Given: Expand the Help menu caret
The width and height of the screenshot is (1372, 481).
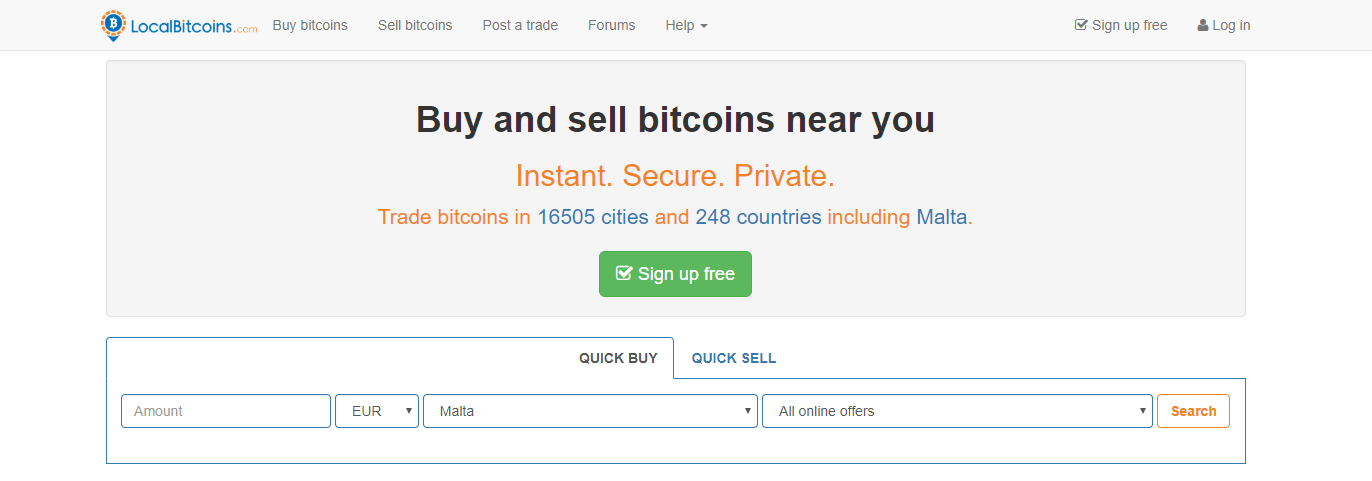Looking at the screenshot, I should click(704, 26).
